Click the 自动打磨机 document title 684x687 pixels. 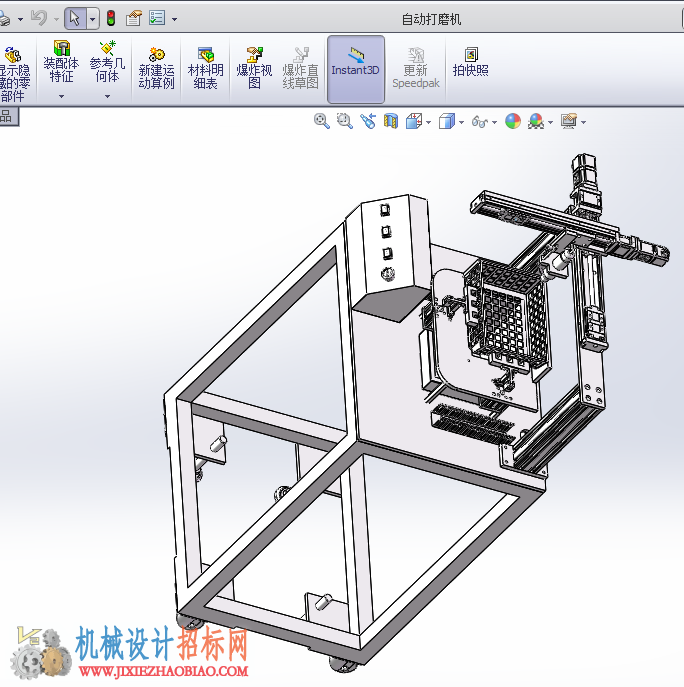pyautogui.click(x=432, y=19)
